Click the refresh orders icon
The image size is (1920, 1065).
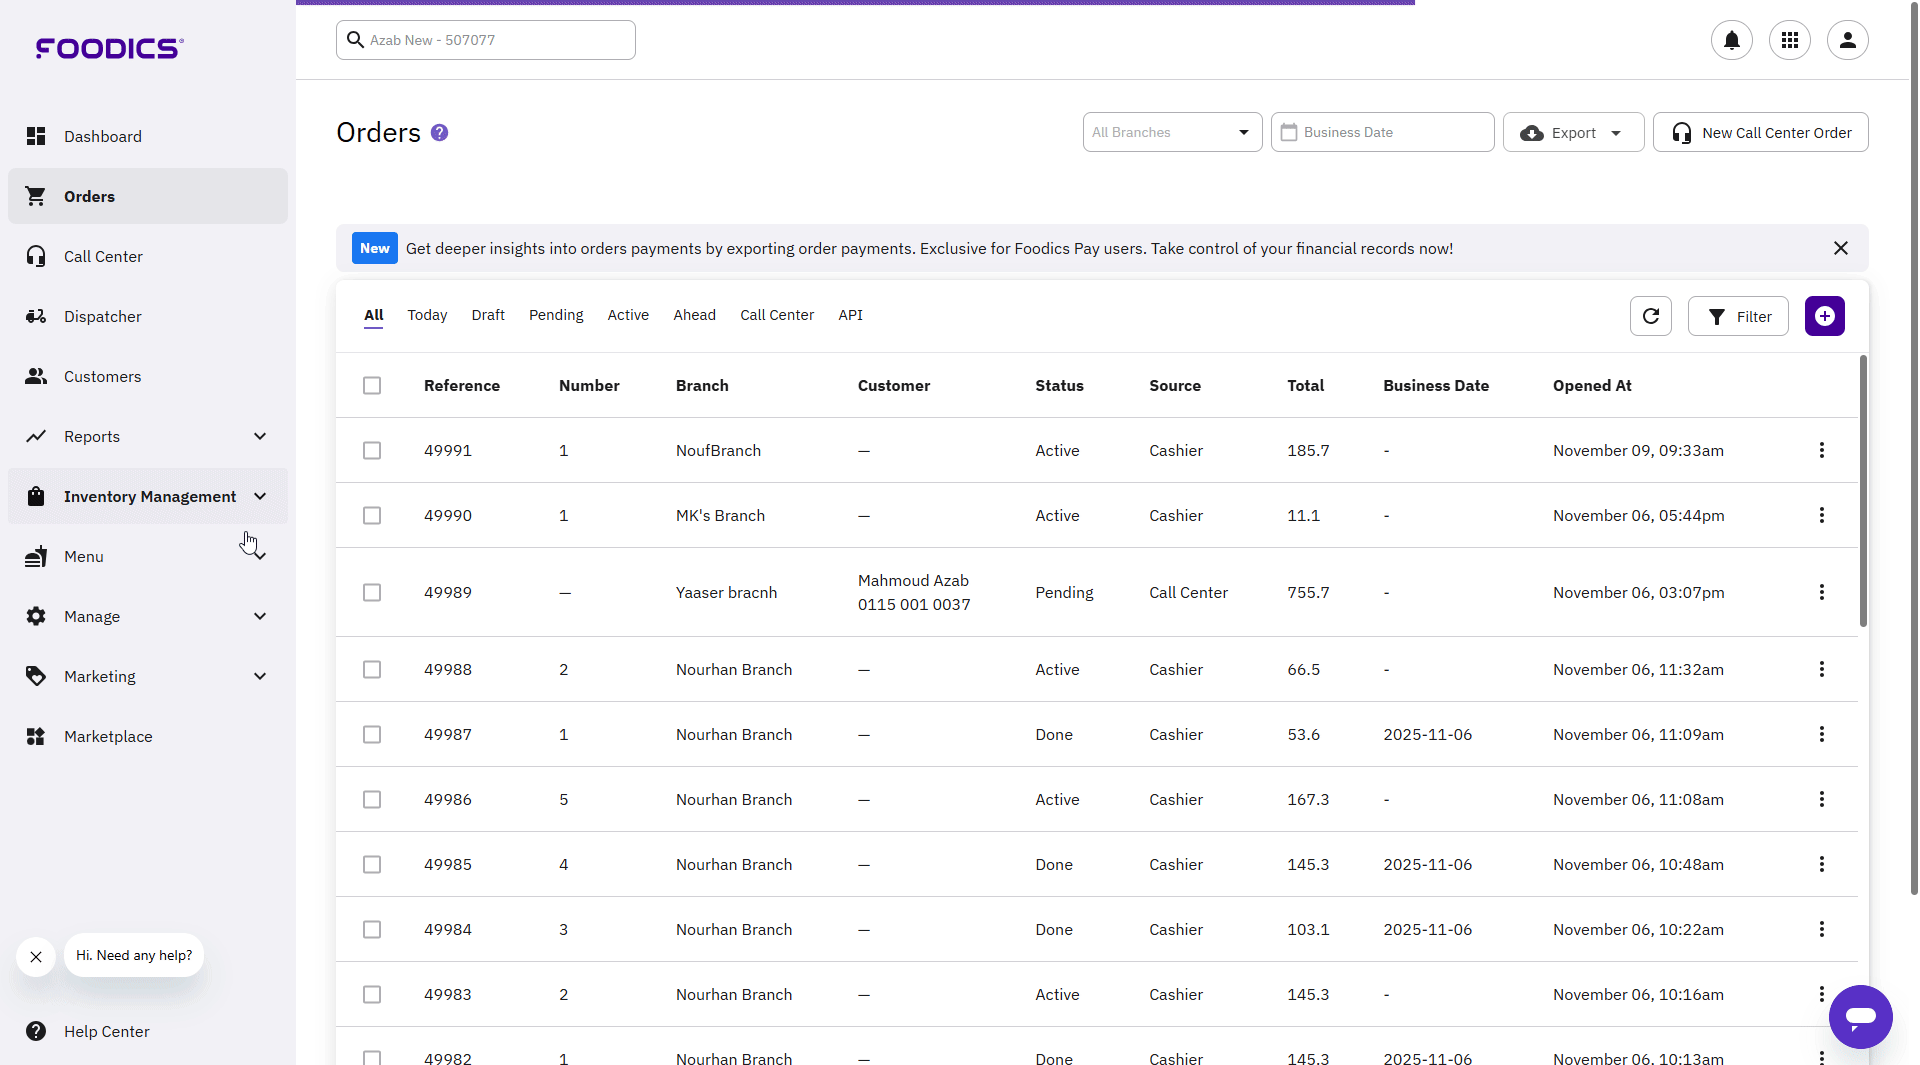1650,316
